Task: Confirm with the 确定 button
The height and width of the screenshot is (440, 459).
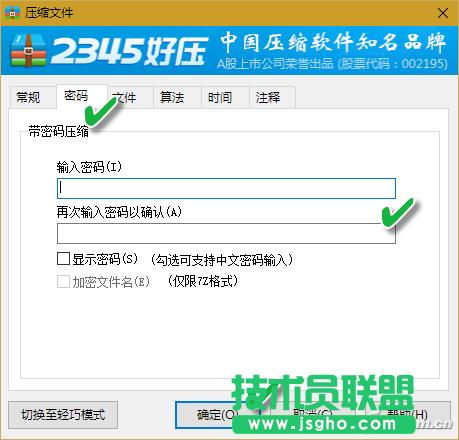Action: tap(217, 415)
